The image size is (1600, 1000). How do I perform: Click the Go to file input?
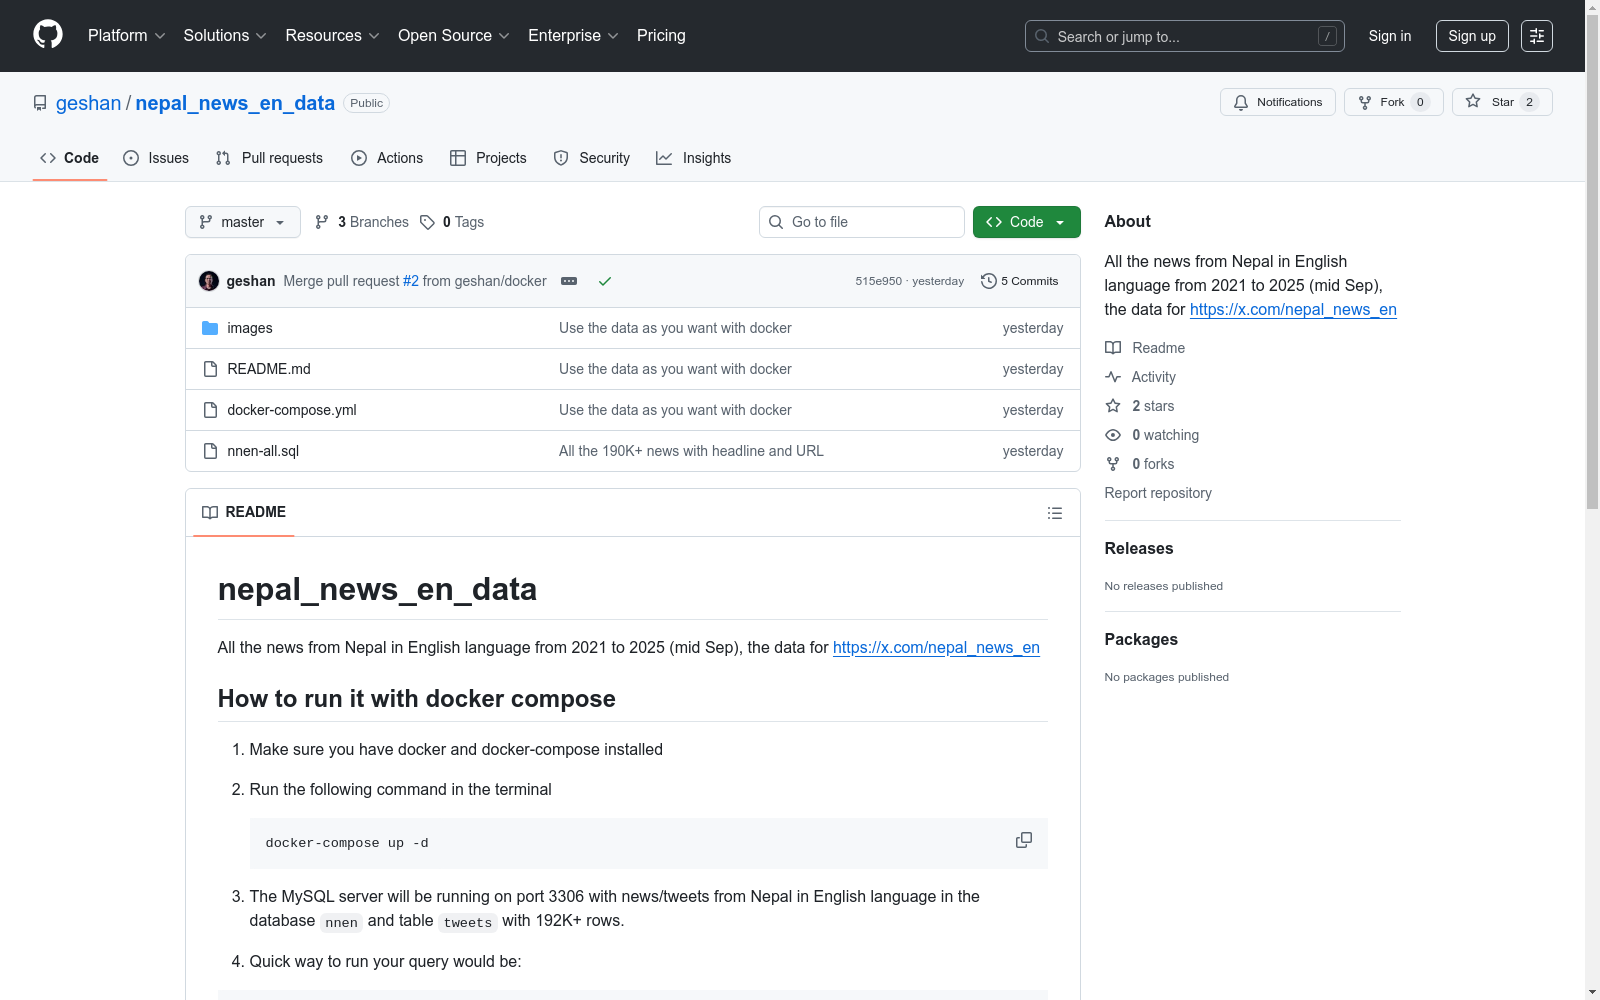pyautogui.click(x=862, y=222)
